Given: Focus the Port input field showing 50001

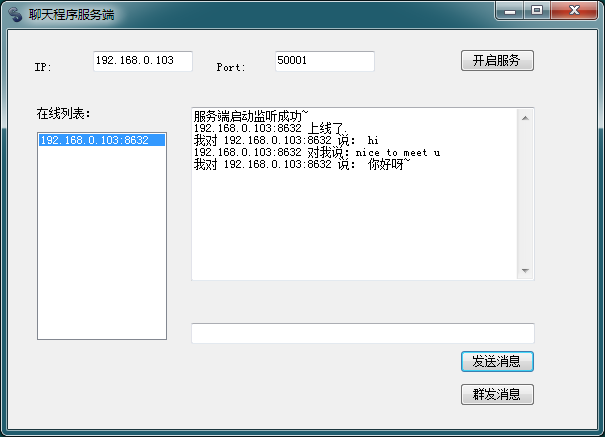Looking at the screenshot, I should point(324,61).
